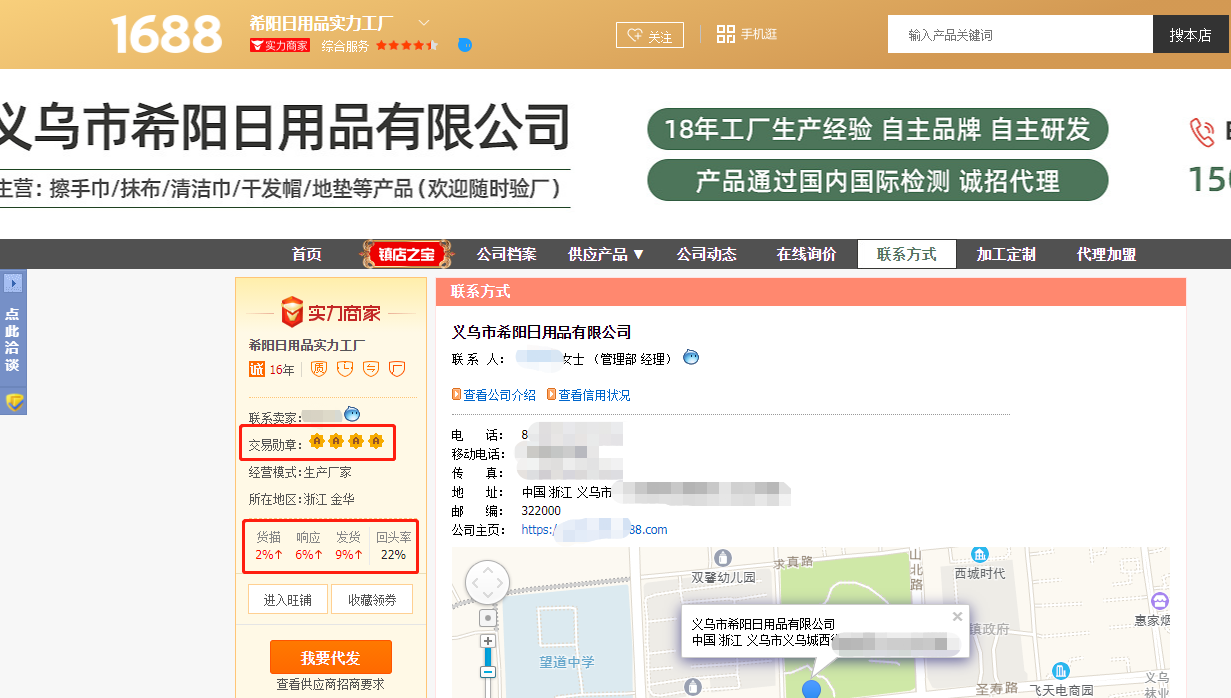Open the 加工定制 navigation tab

tap(1006, 254)
